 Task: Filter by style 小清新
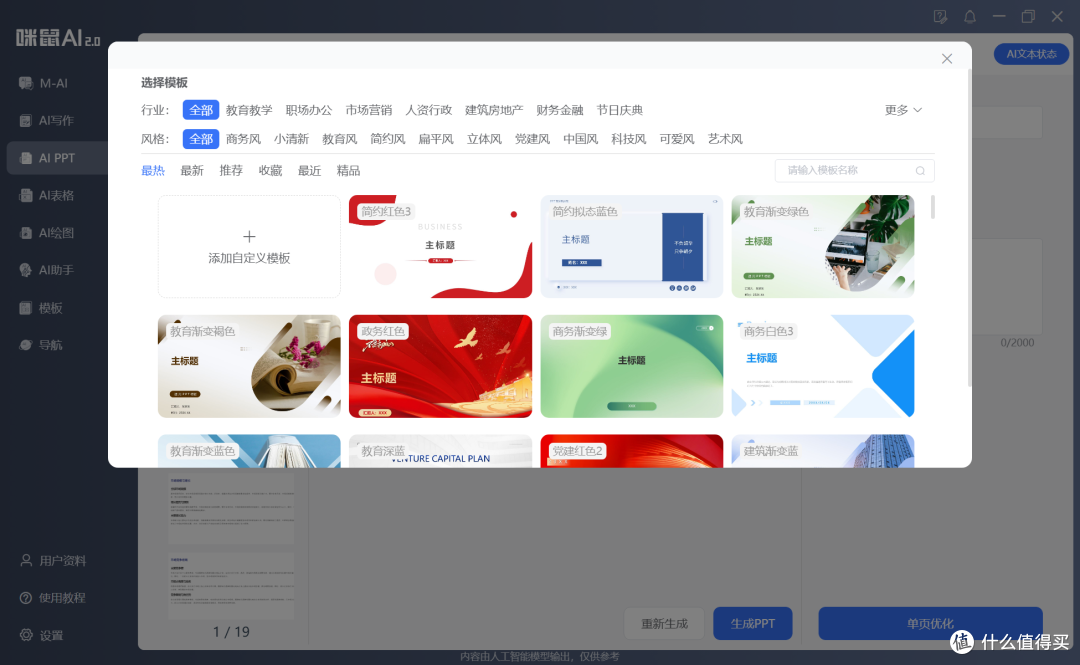point(291,139)
